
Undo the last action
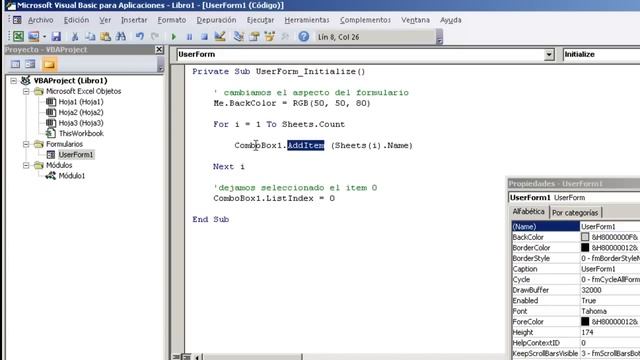click(140, 36)
